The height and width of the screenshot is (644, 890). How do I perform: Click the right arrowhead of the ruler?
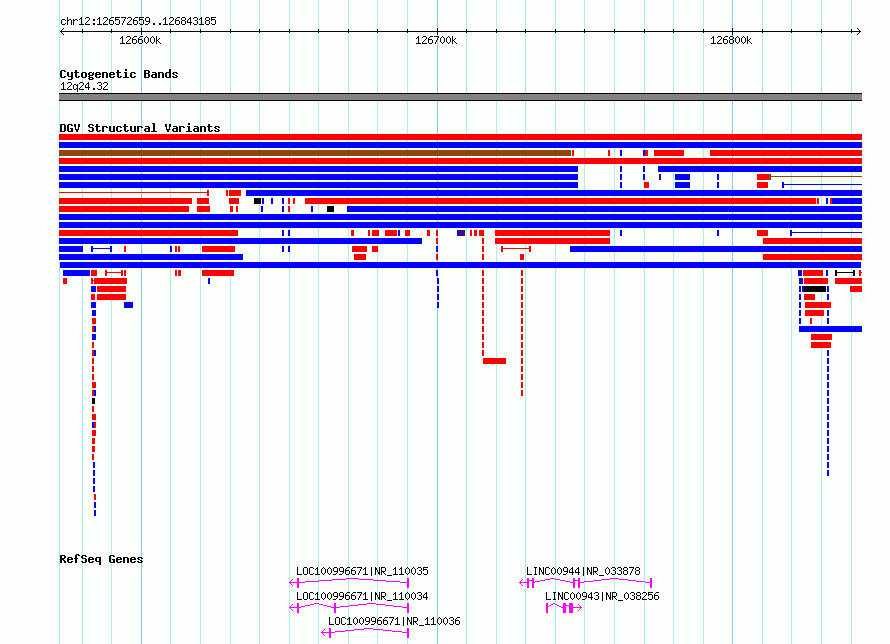click(x=858, y=32)
